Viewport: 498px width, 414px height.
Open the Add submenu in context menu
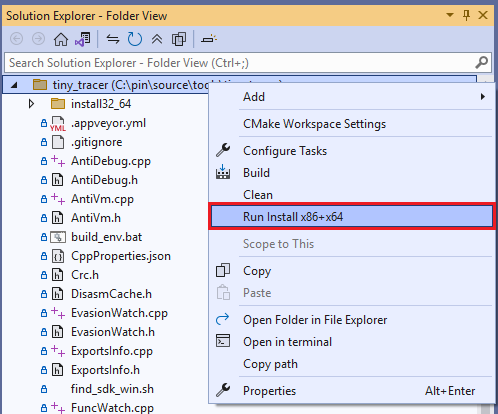point(352,97)
